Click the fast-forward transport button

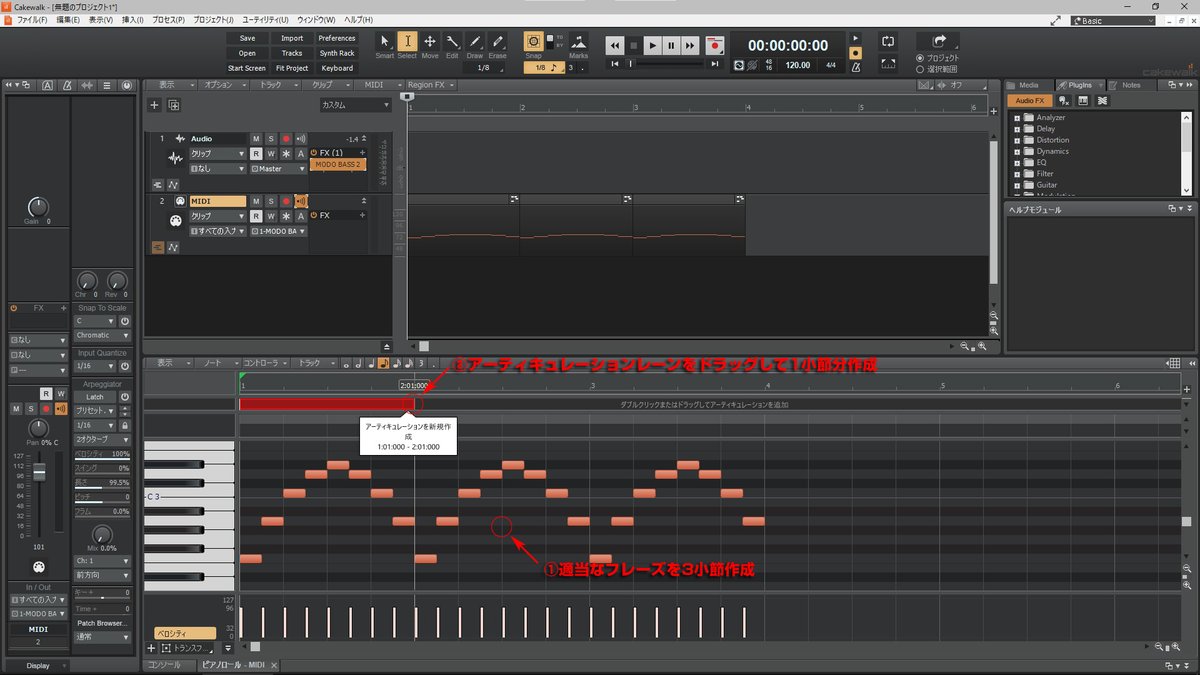click(690, 45)
